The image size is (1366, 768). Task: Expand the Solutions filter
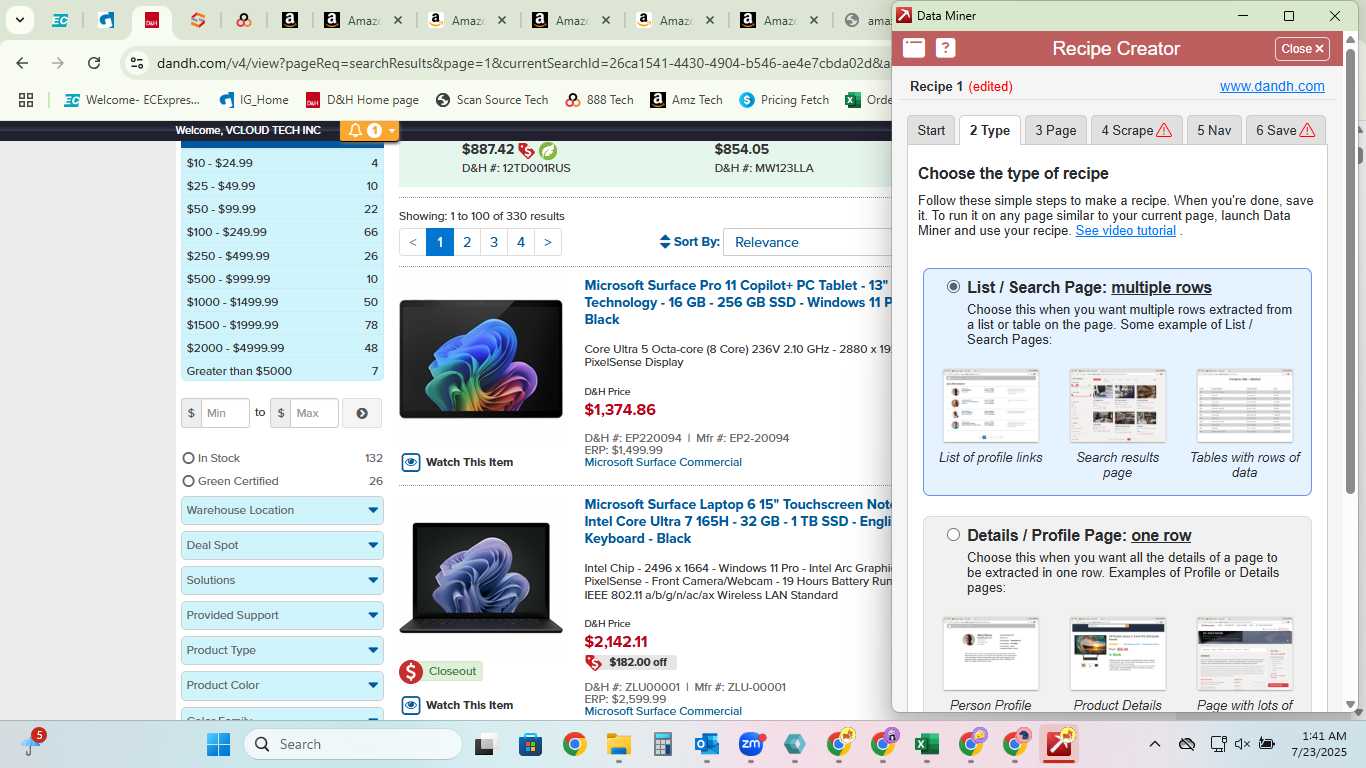pos(282,580)
